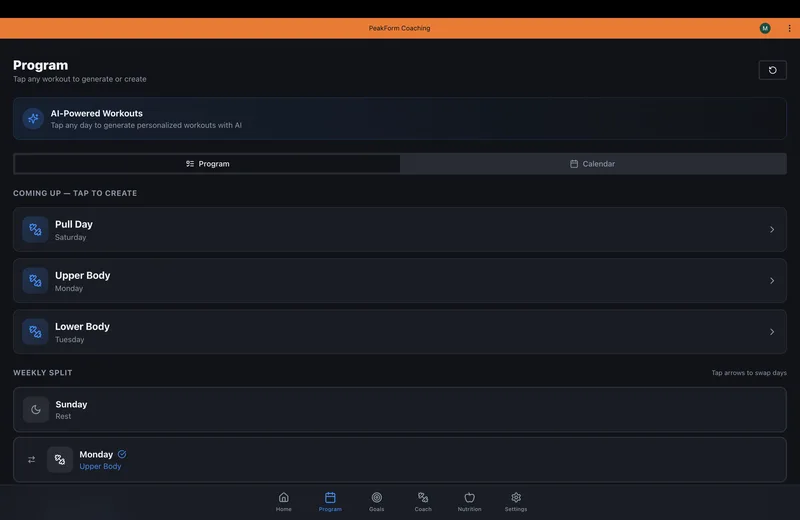
Task: Open the Pull Day Saturday workout
Action: click(399, 230)
